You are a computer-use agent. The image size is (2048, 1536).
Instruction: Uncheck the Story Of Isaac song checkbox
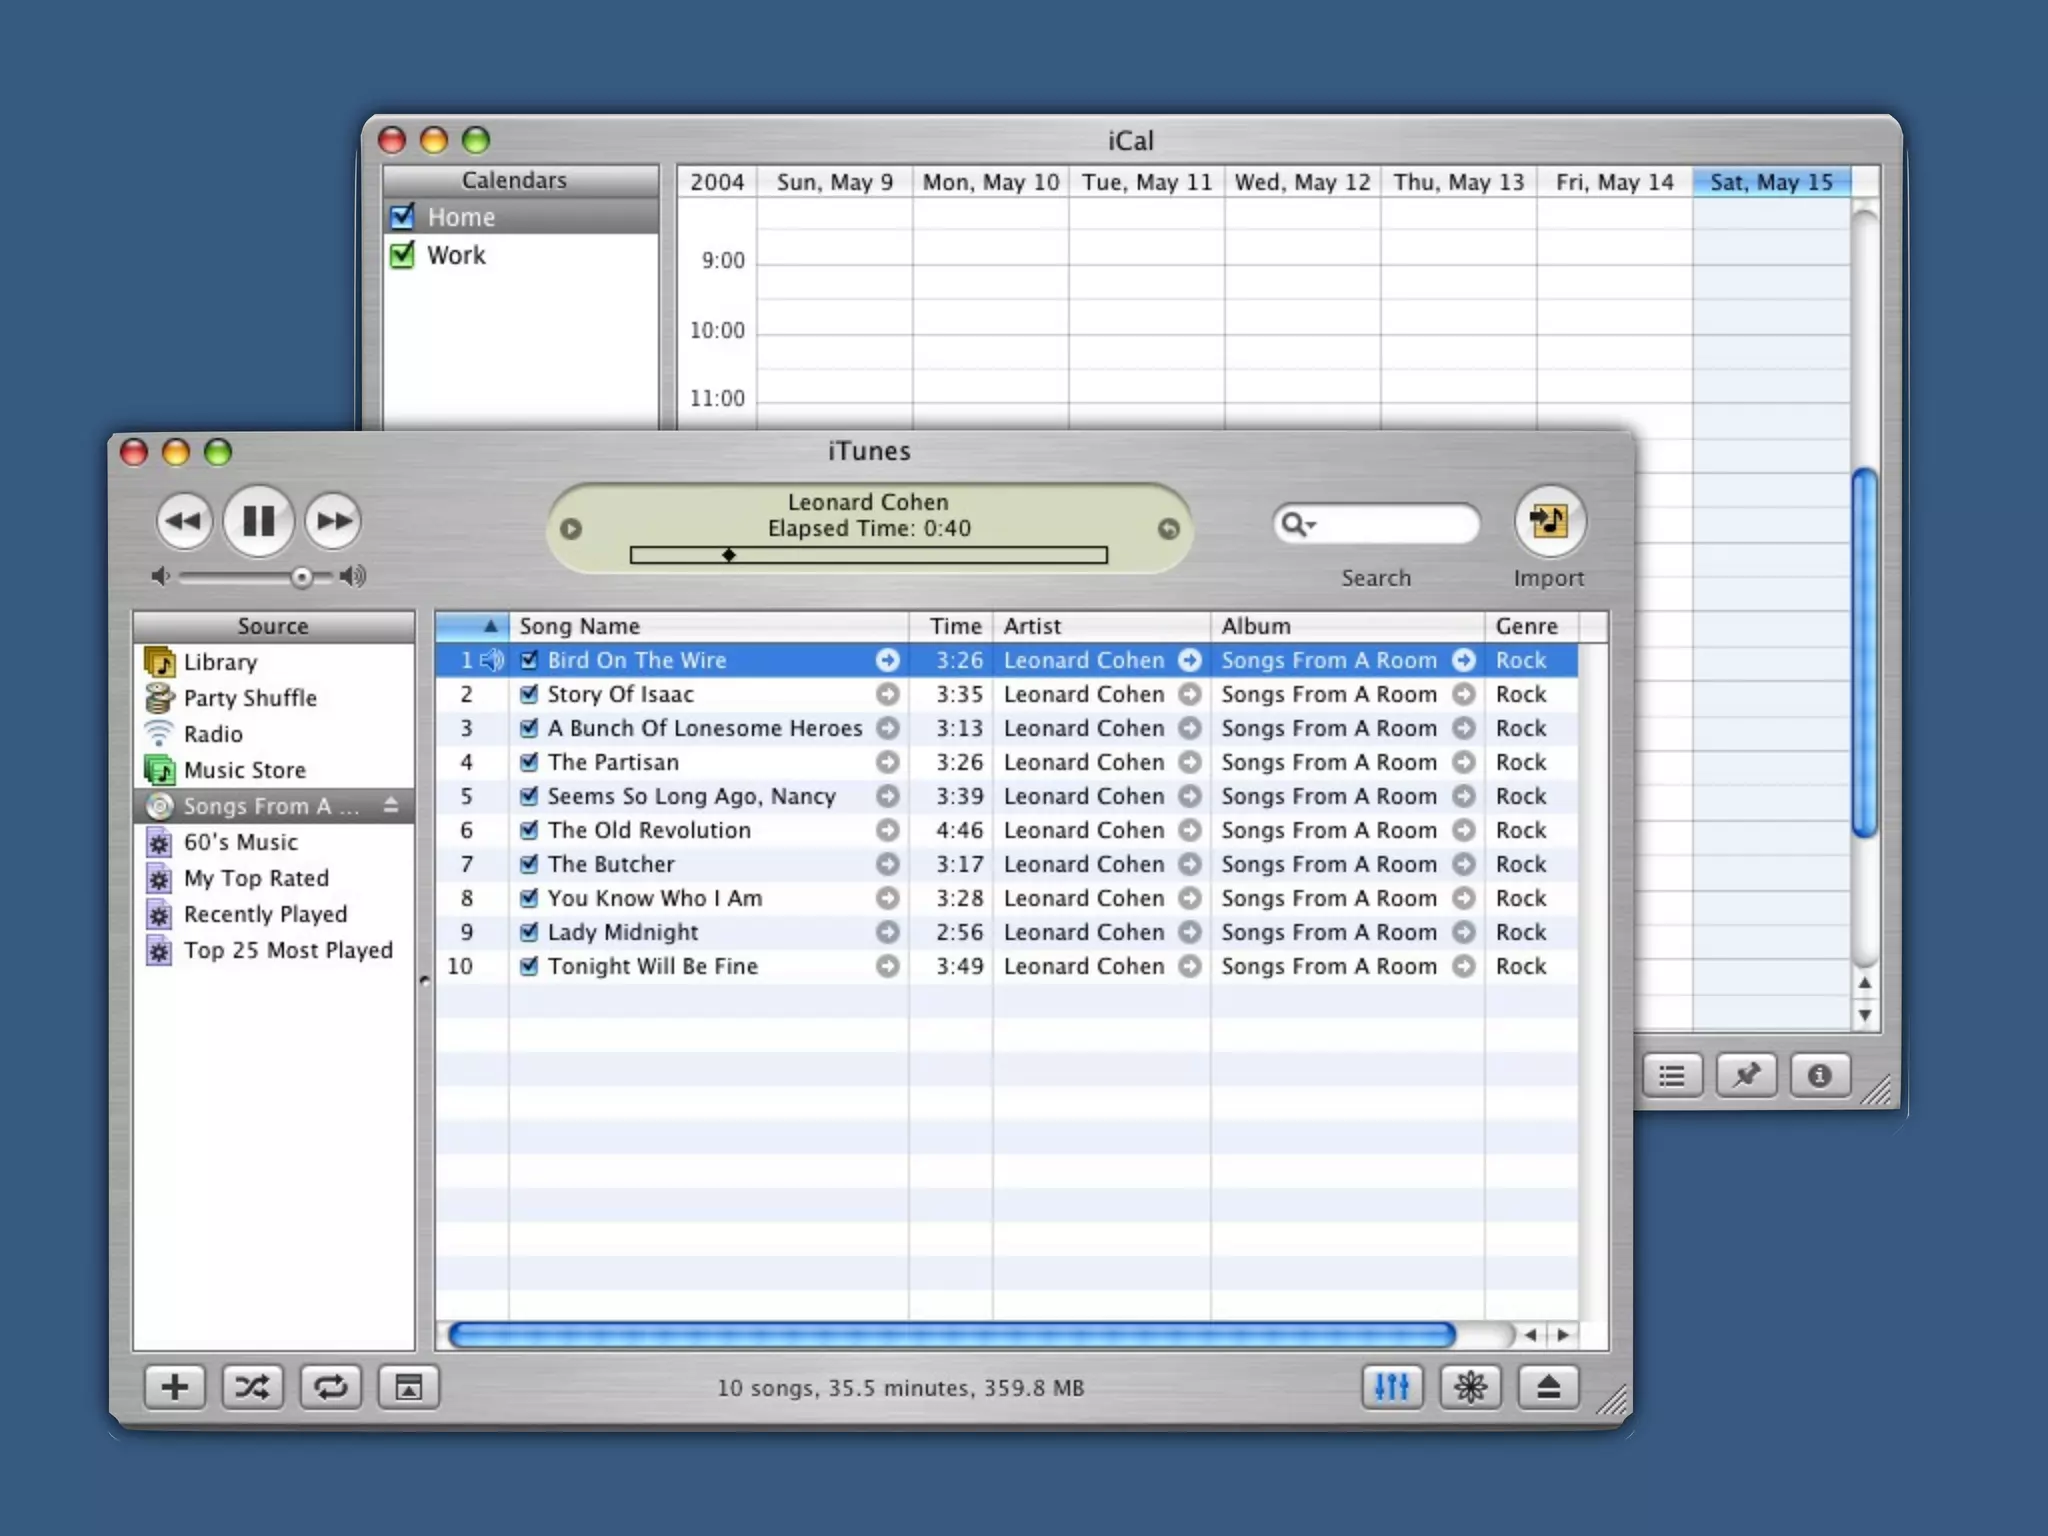pos(529,694)
